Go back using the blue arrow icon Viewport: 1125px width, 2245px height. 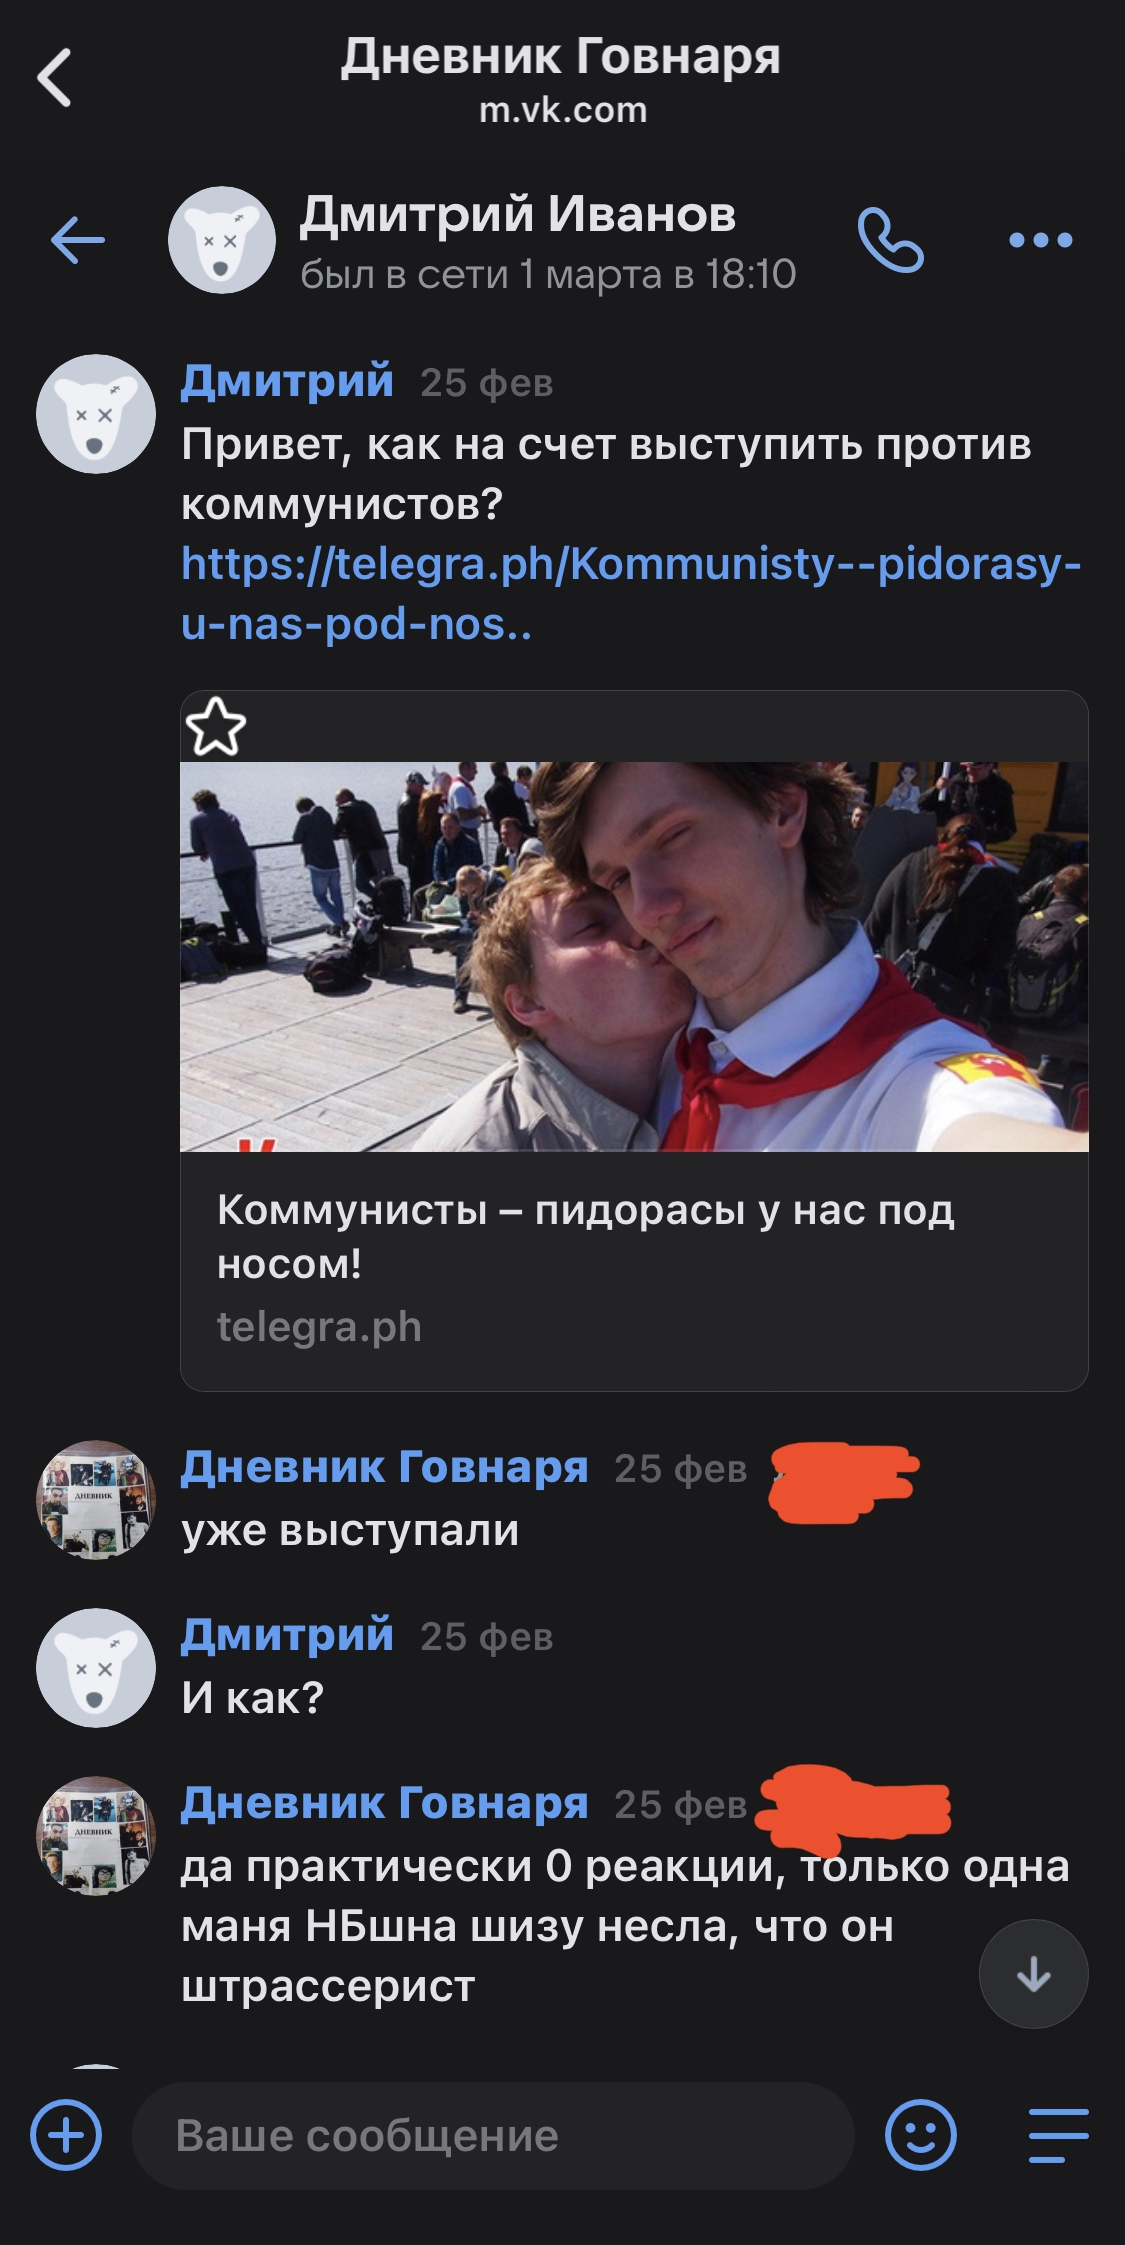[x=77, y=240]
